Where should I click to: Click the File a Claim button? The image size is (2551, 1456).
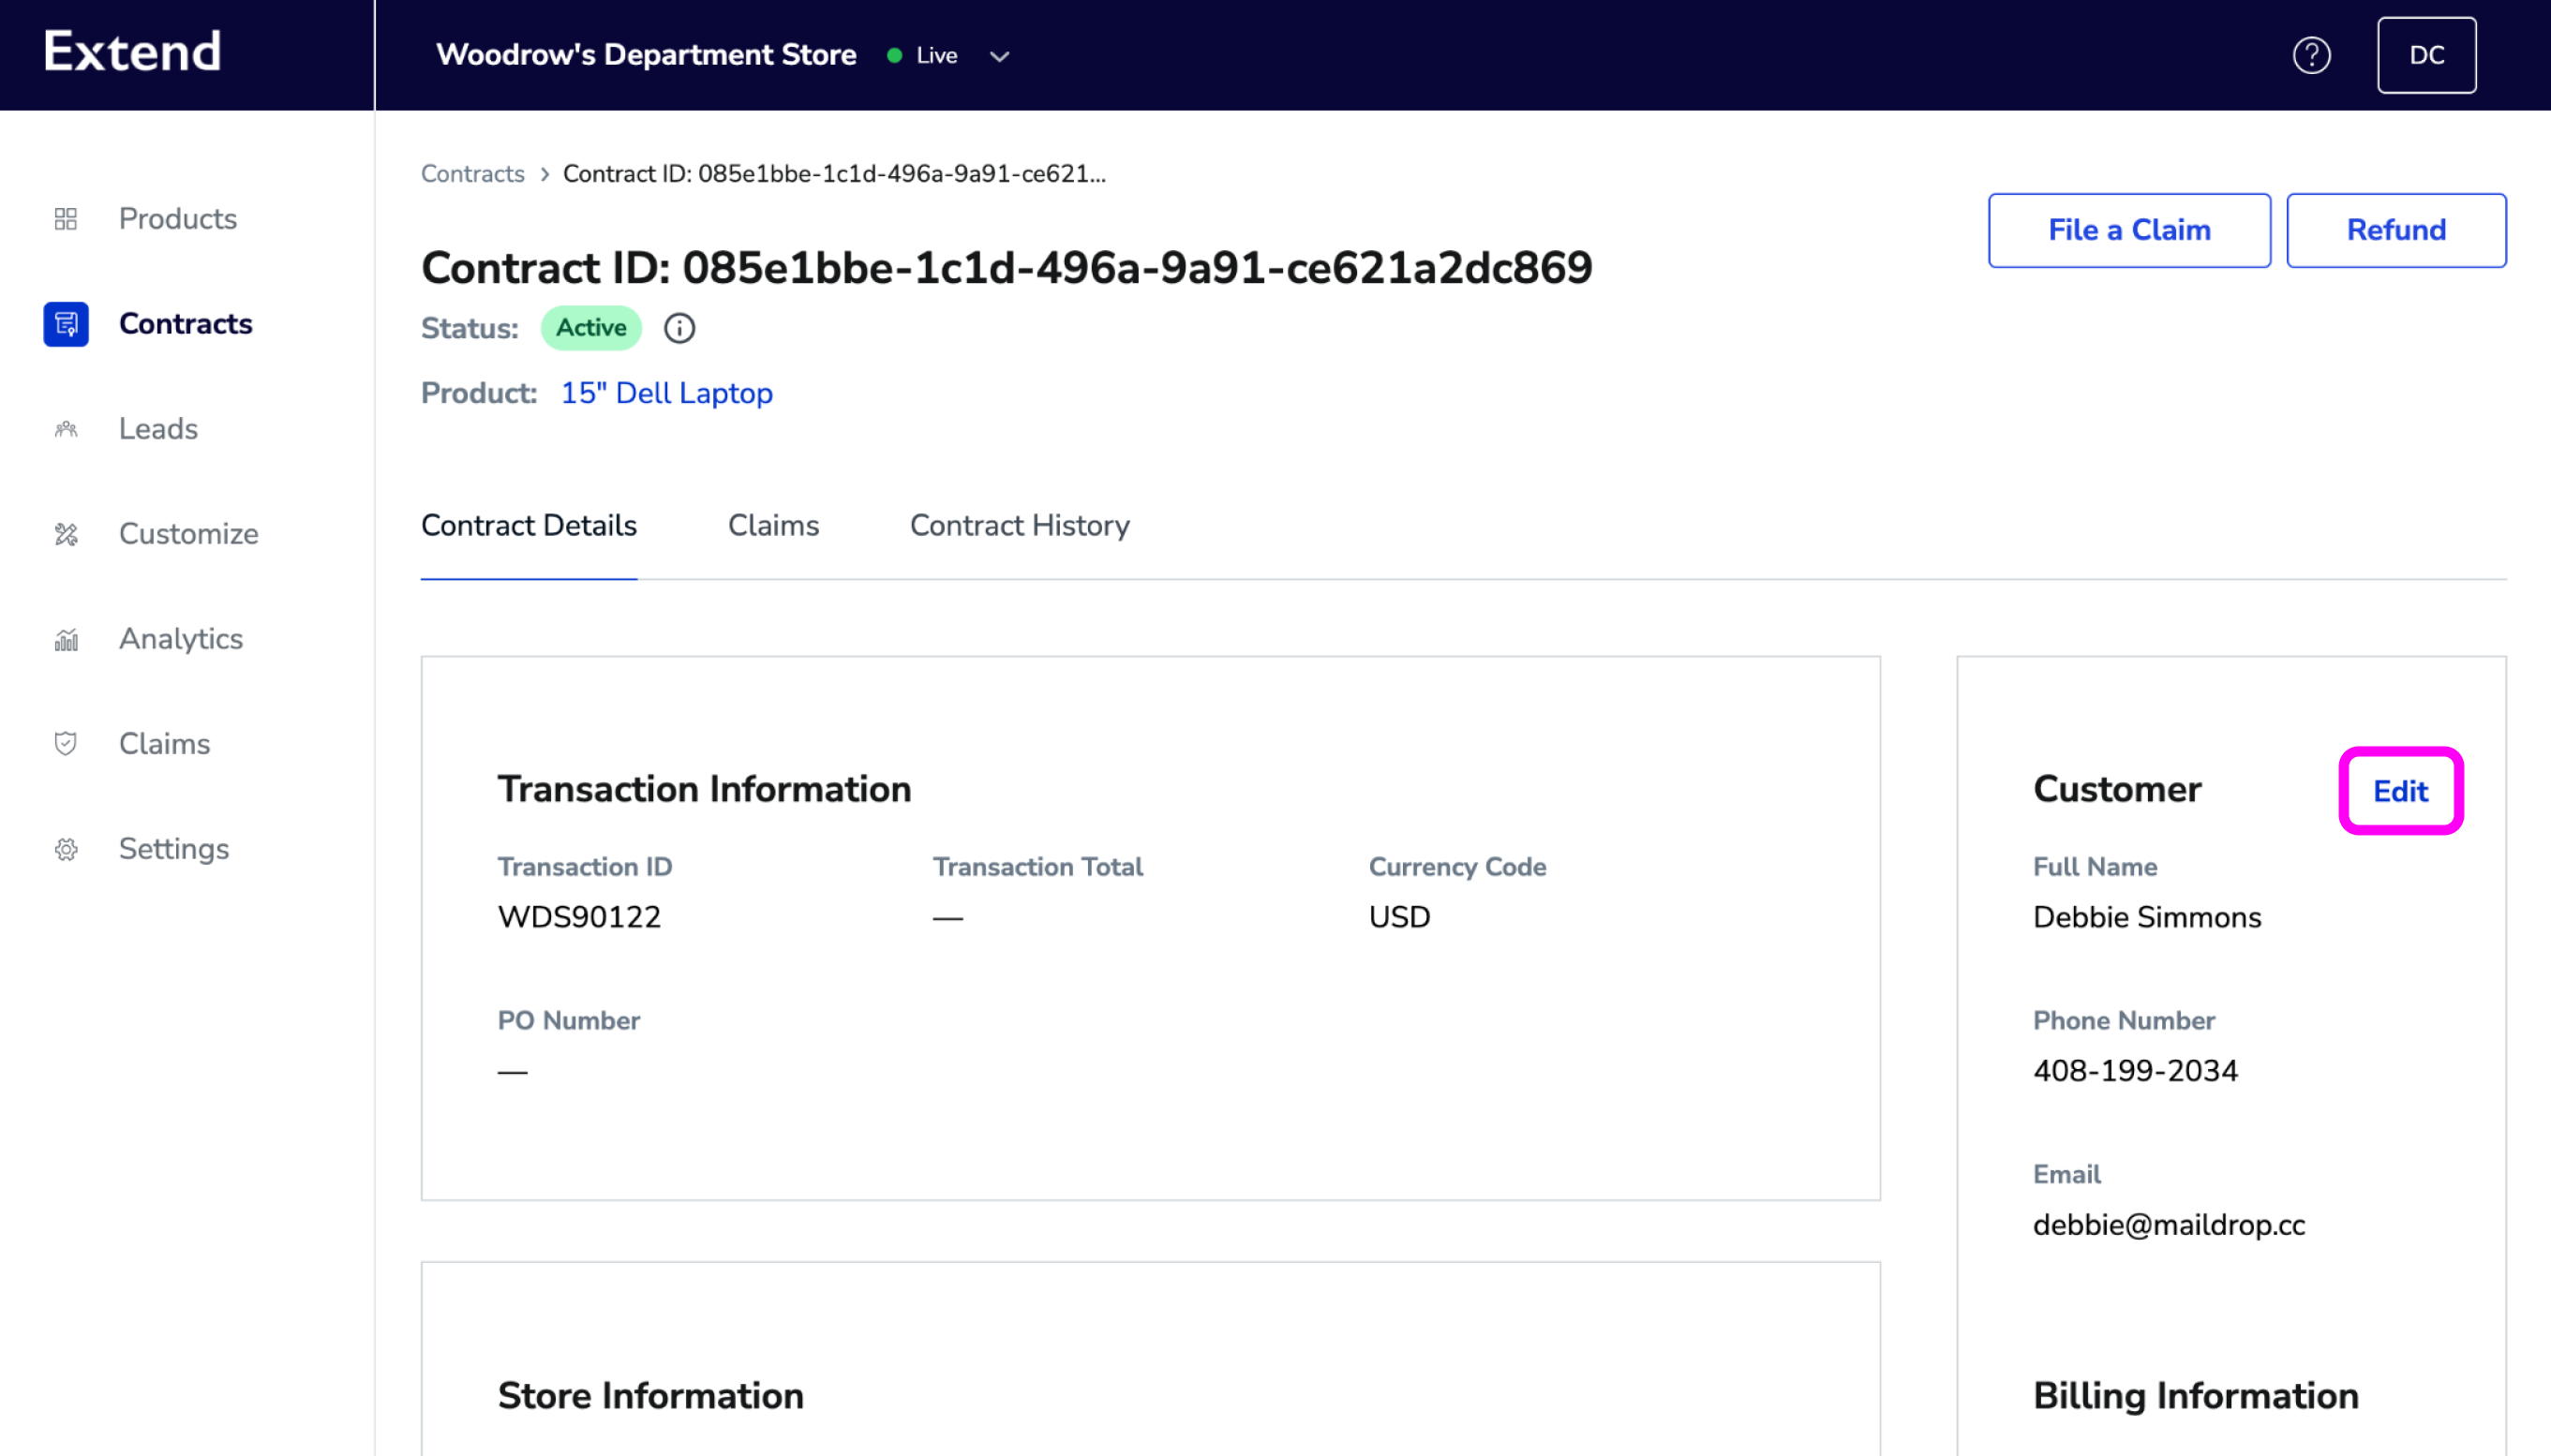point(2129,230)
